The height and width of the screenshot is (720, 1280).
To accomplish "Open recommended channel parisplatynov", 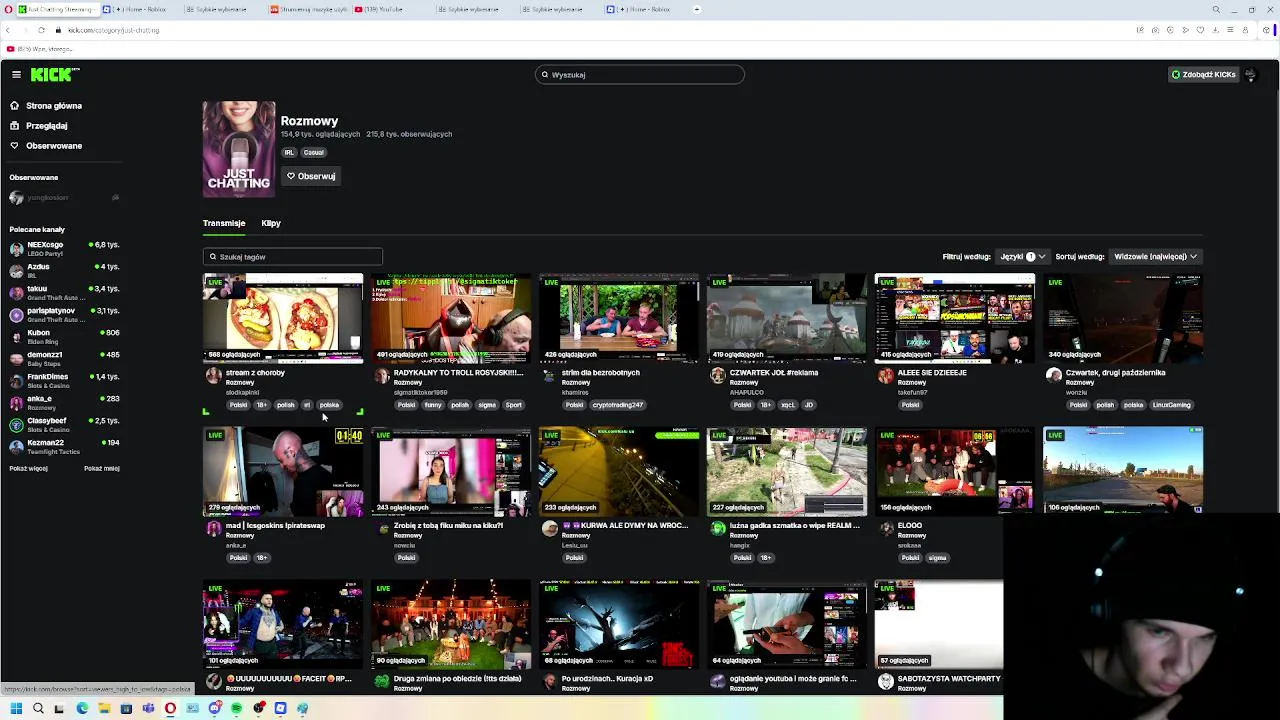I will pos(64,313).
